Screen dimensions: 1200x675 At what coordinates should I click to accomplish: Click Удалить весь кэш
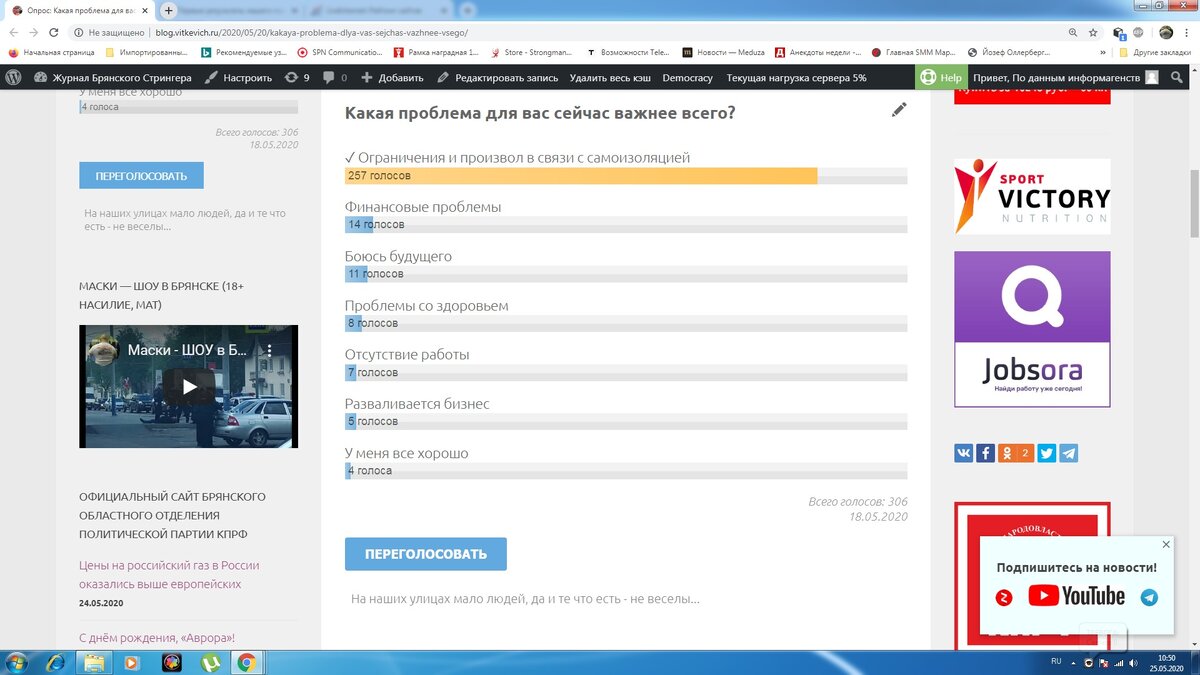coord(610,77)
